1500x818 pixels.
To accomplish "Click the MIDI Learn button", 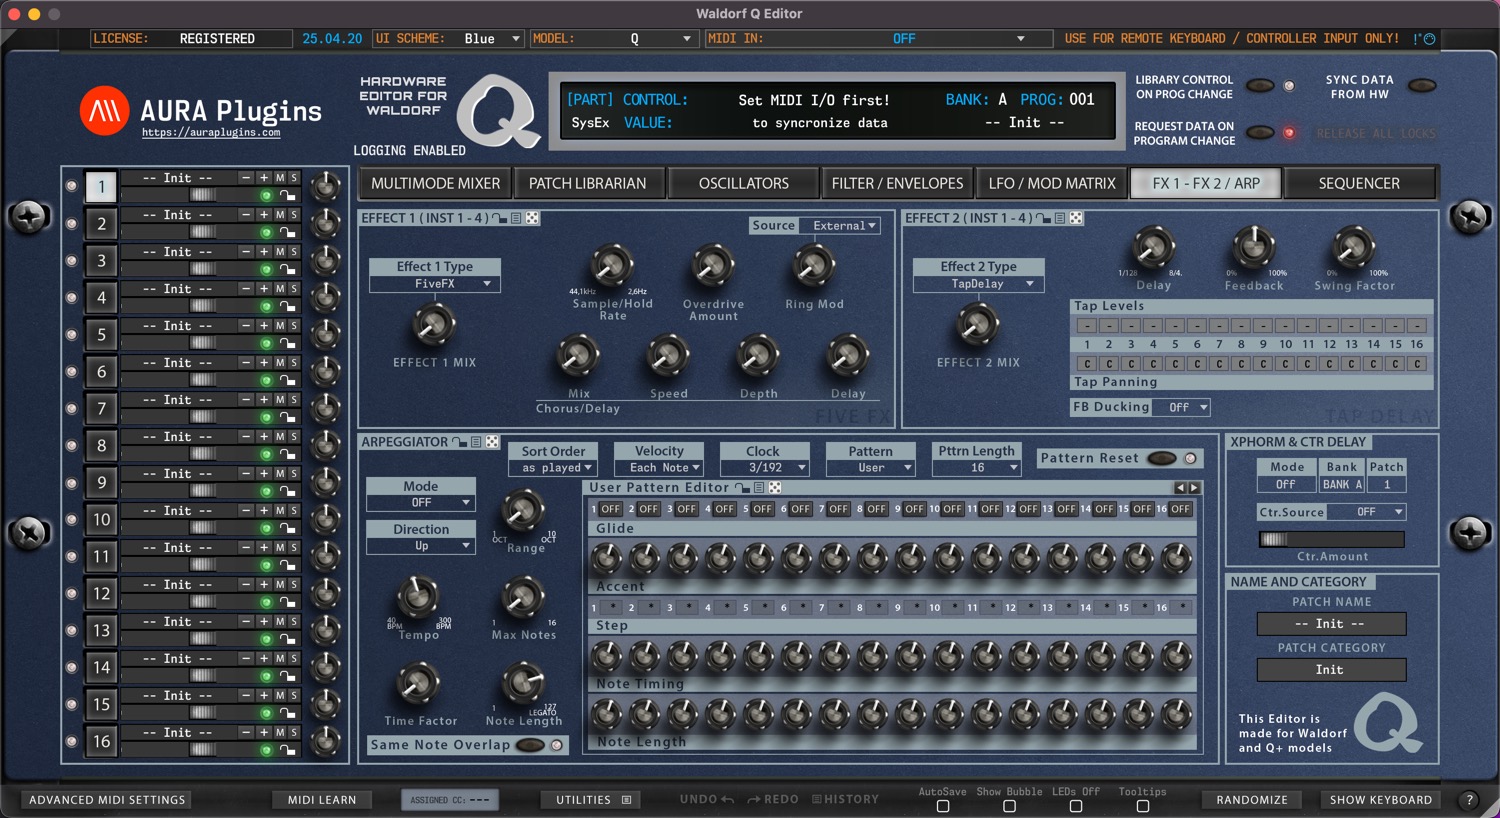I will (322, 800).
